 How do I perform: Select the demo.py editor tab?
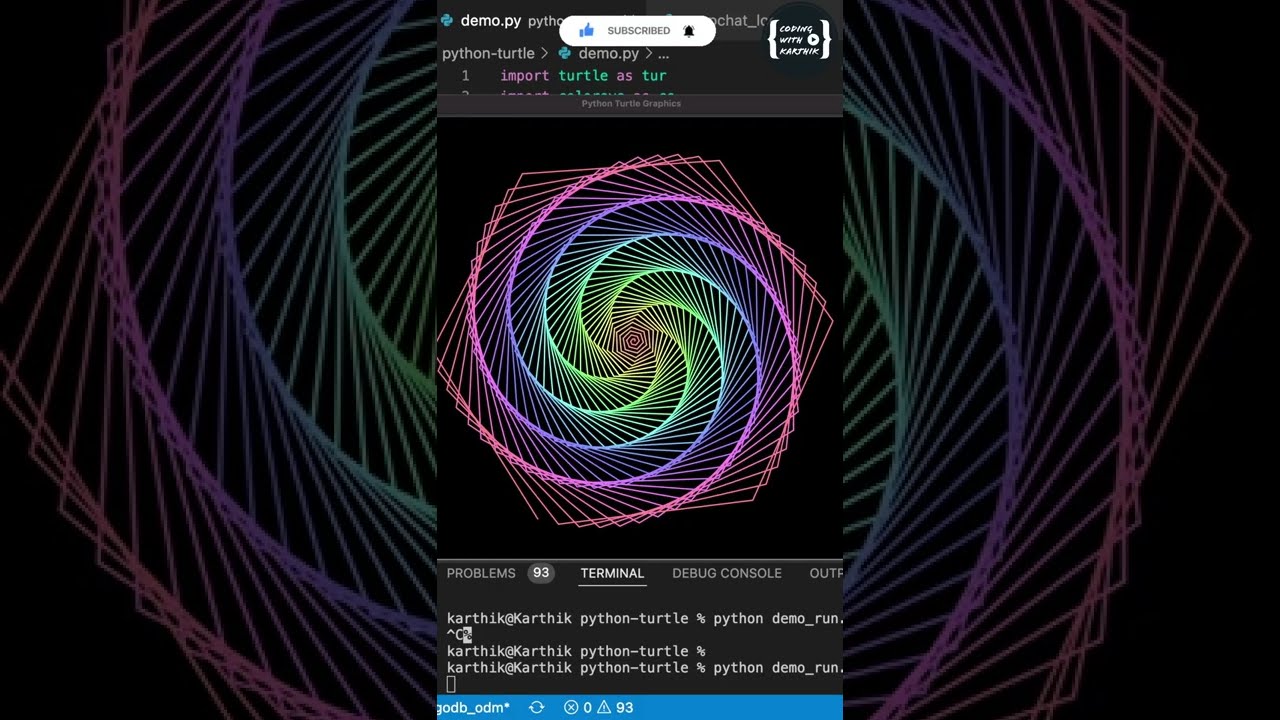pyautogui.click(x=490, y=20)
